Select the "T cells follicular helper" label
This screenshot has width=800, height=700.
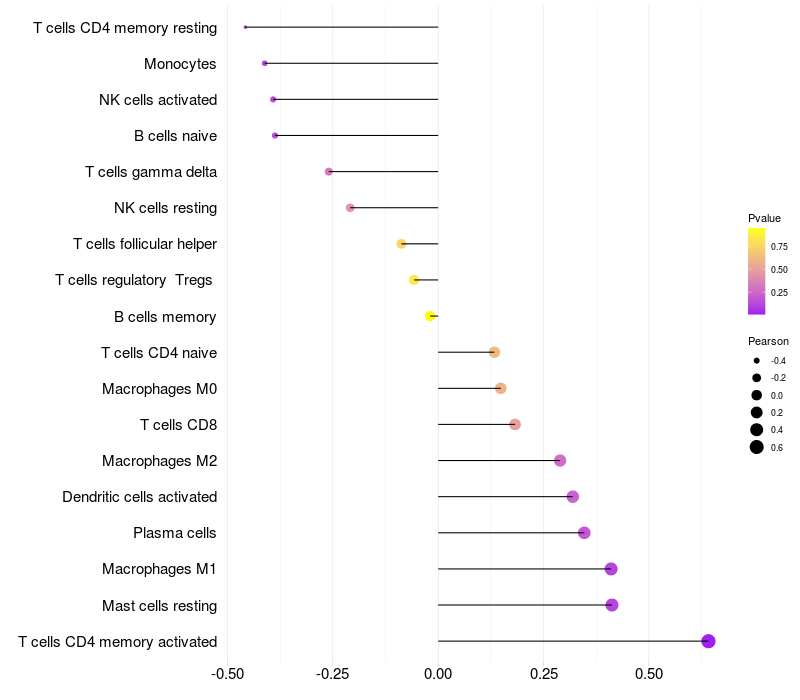[145, 244]
